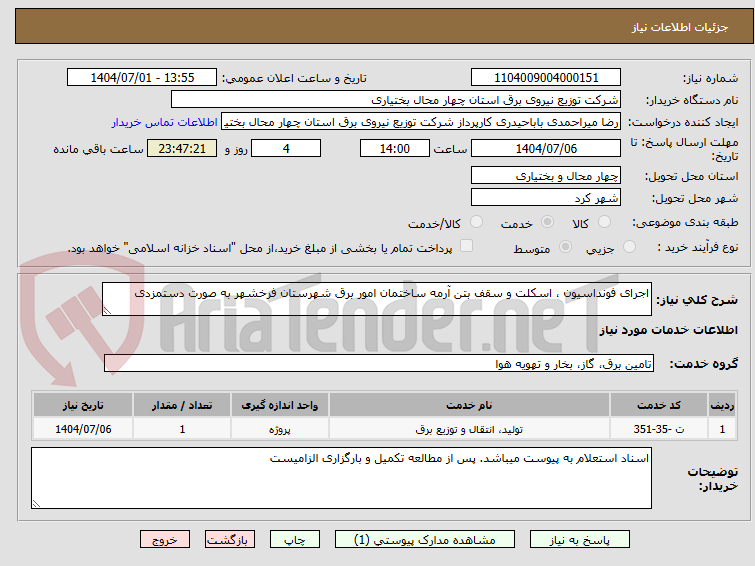Click the delivery city field شهر کرد
Screen dimensions: 755x566
(546, 197)
